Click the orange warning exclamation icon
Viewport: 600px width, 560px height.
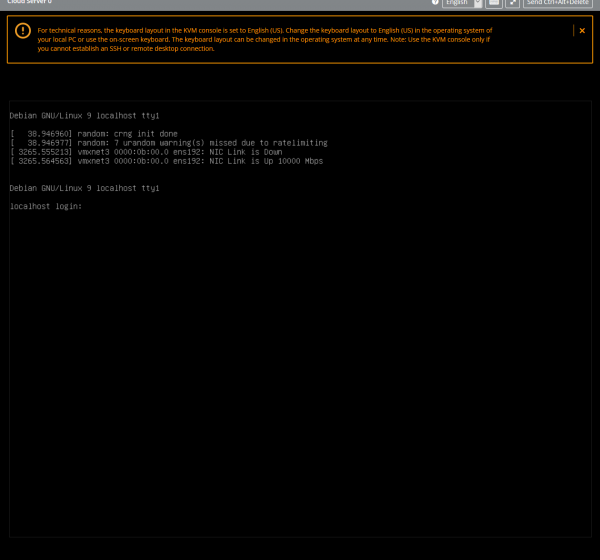[22, 31]
